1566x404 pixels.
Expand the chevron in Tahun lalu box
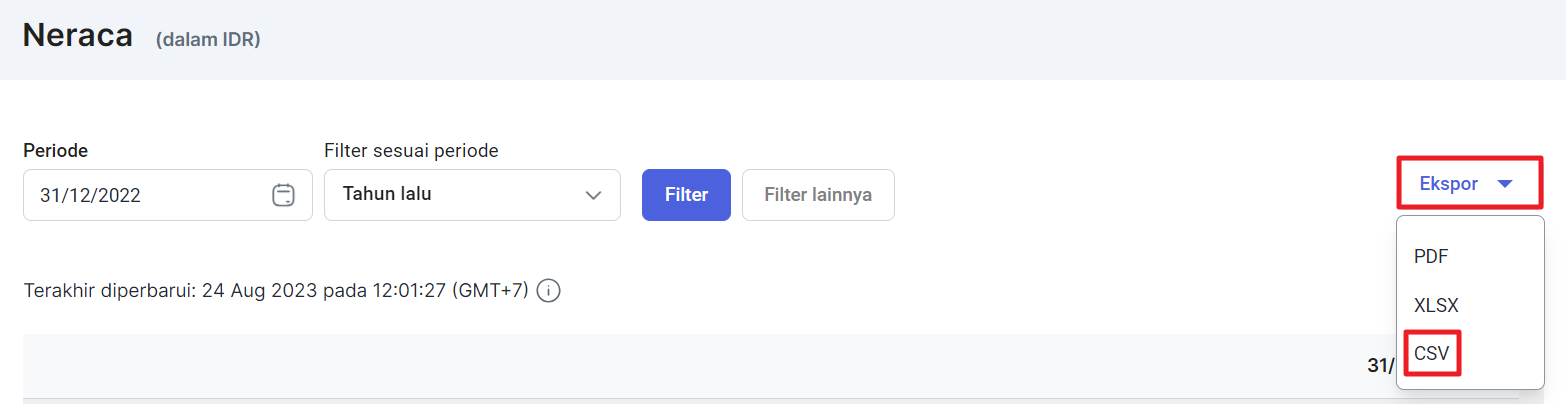tap(593, 194)
